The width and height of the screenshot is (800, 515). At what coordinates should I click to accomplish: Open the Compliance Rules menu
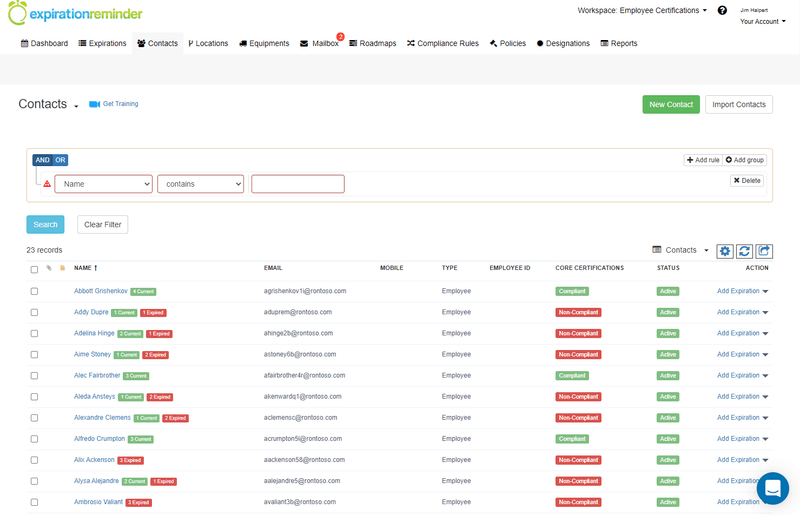pos(442,44)
